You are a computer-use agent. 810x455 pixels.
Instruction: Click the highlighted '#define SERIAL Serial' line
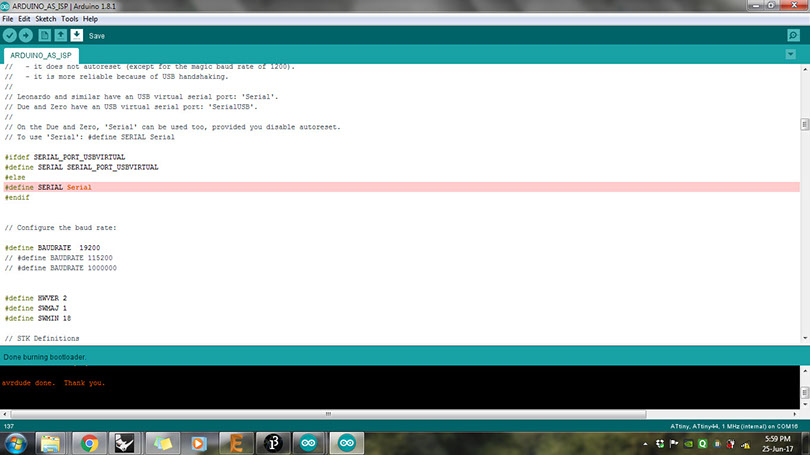tap(402, 187)
